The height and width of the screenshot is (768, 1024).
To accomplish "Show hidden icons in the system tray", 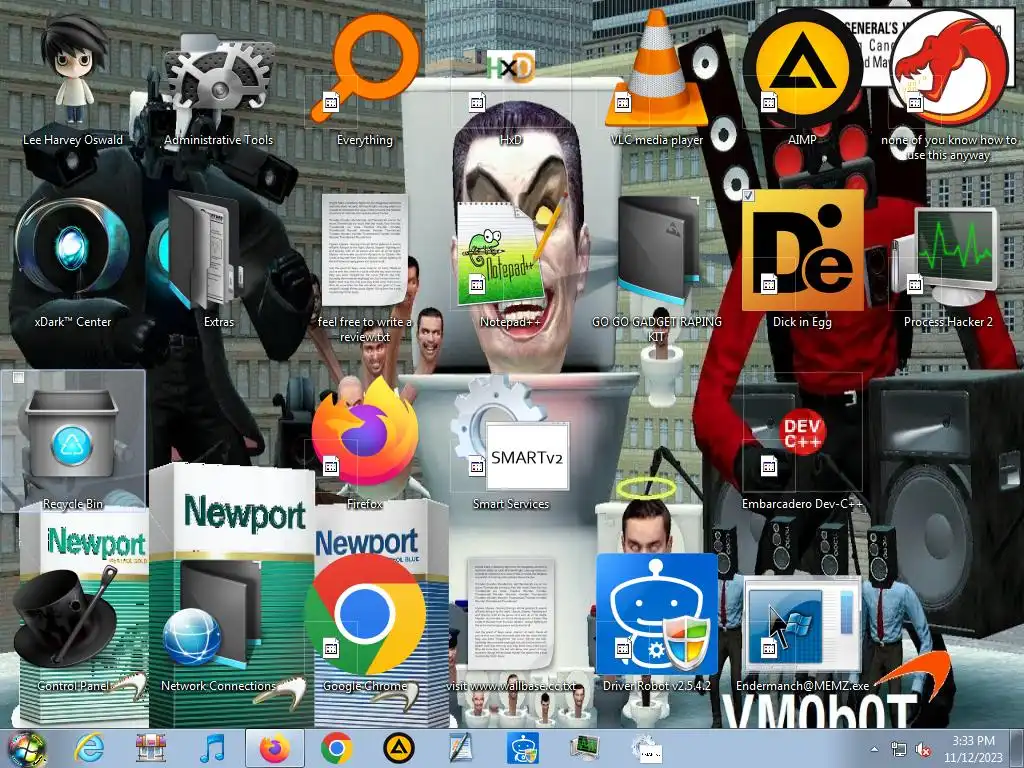I will point(874,749).
